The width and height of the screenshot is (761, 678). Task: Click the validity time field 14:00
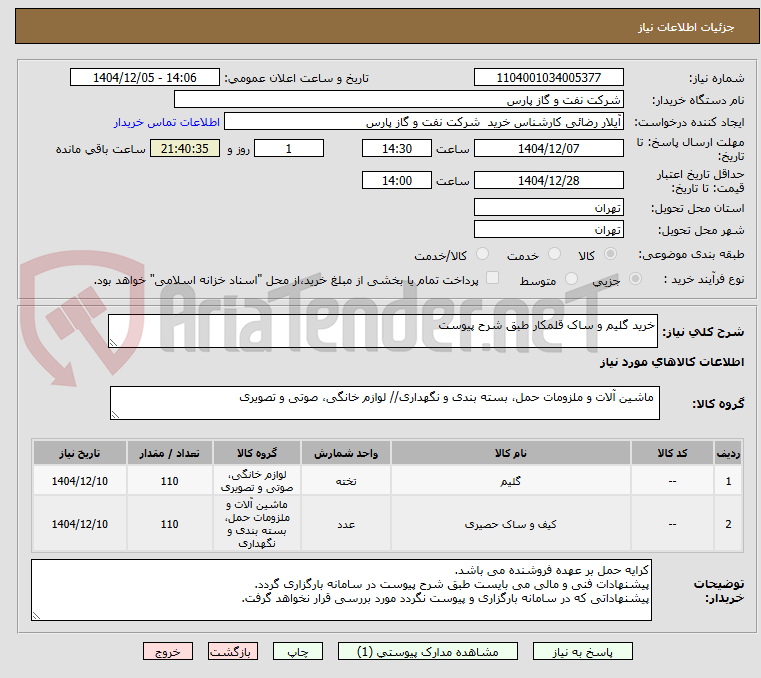pyautogui.click(x=397, y=180)
